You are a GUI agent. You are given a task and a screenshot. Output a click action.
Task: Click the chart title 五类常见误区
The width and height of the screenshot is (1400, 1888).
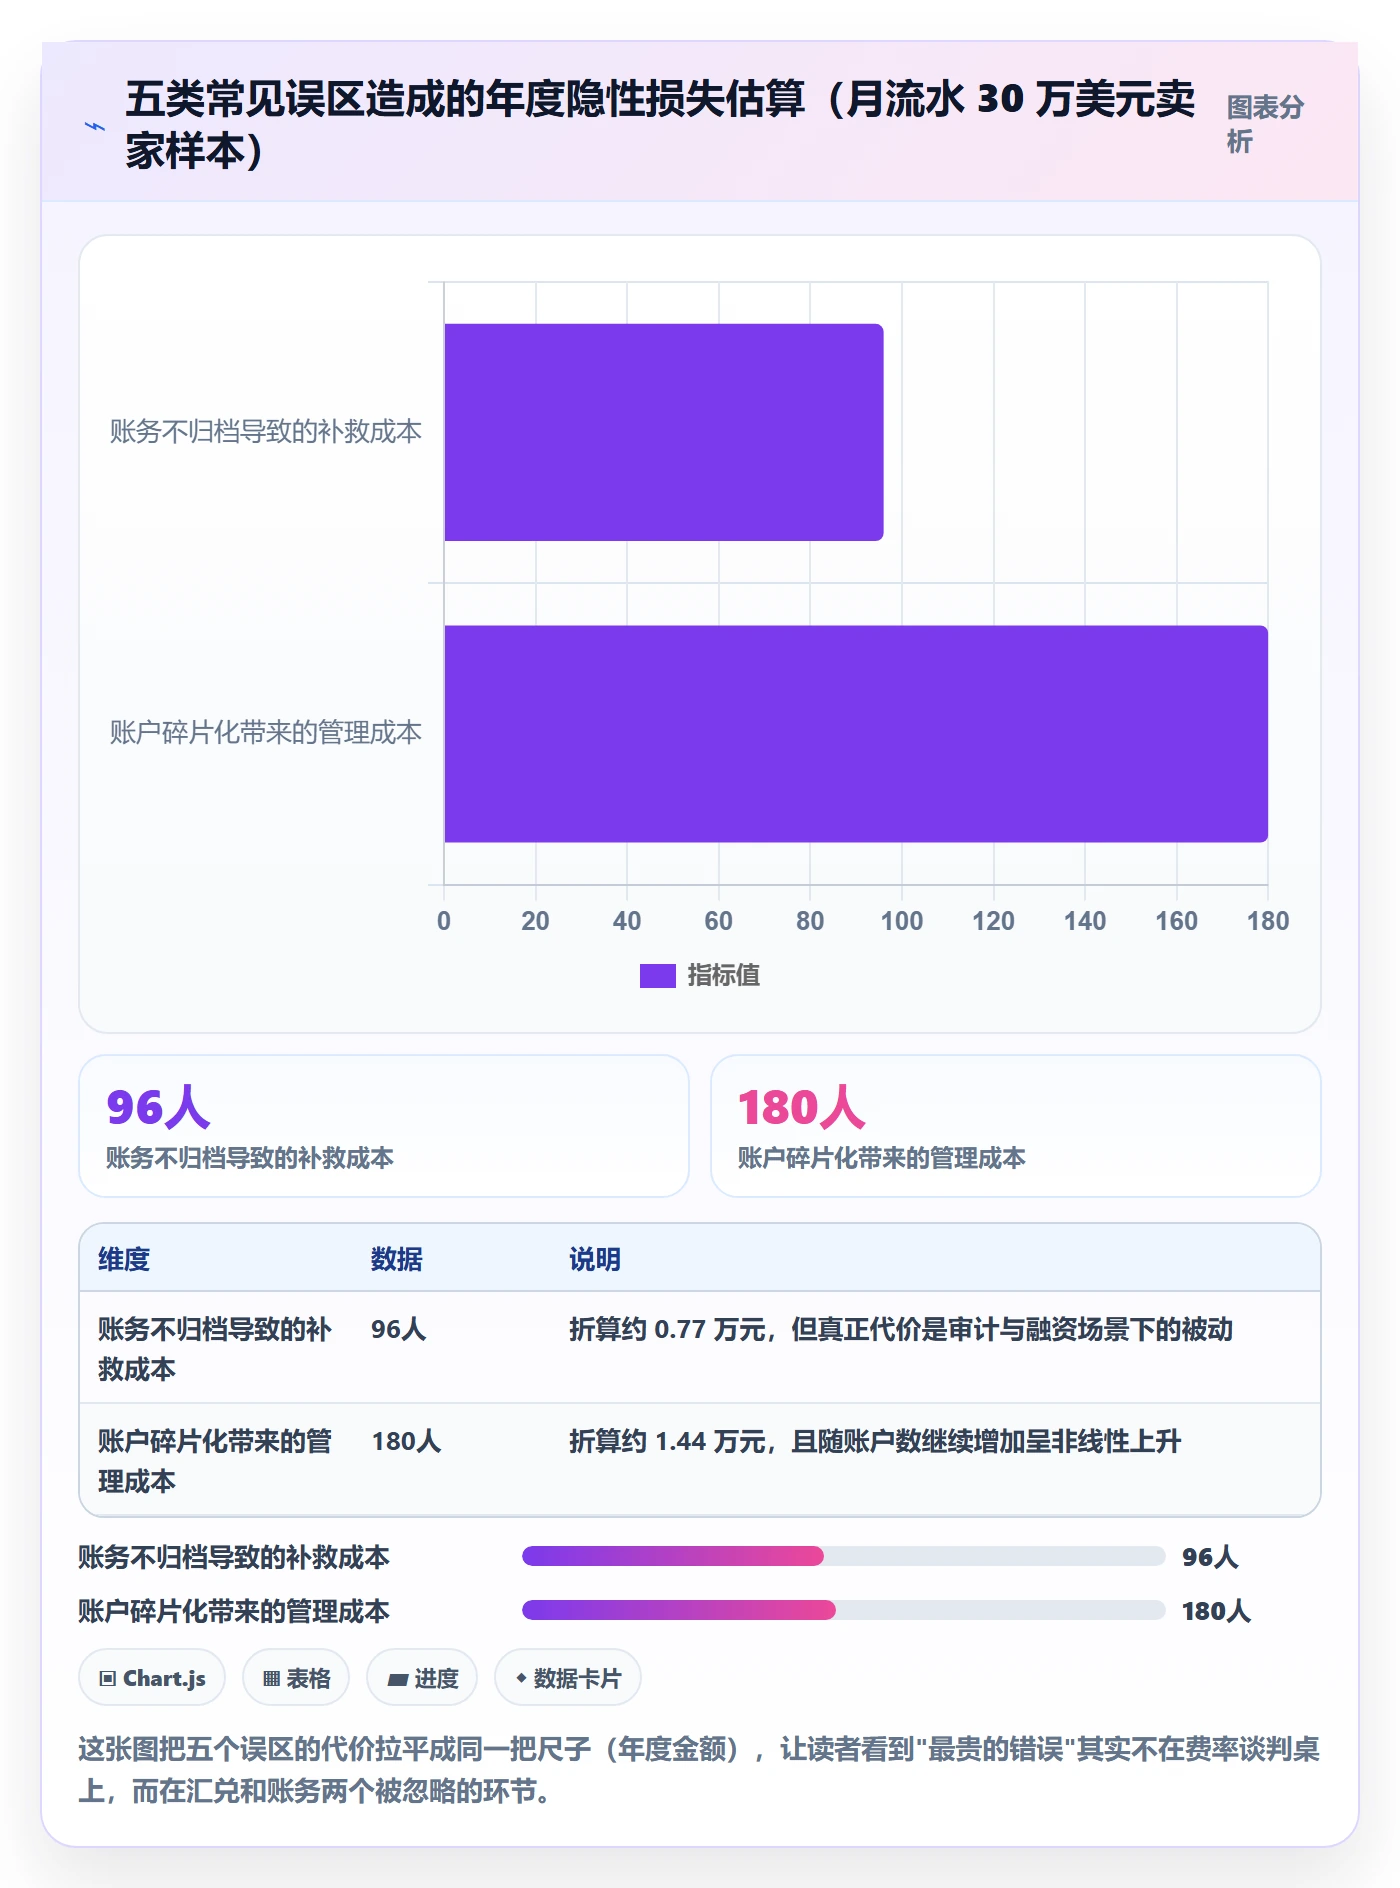pyautogui.click(x=660, y=125)
